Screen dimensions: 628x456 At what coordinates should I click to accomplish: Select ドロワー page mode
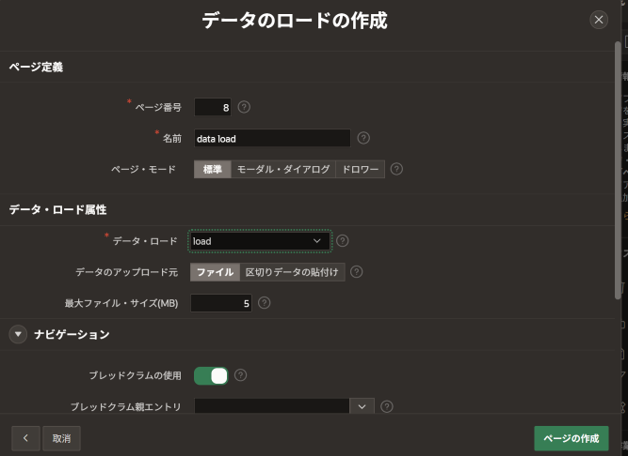point(360,169)
